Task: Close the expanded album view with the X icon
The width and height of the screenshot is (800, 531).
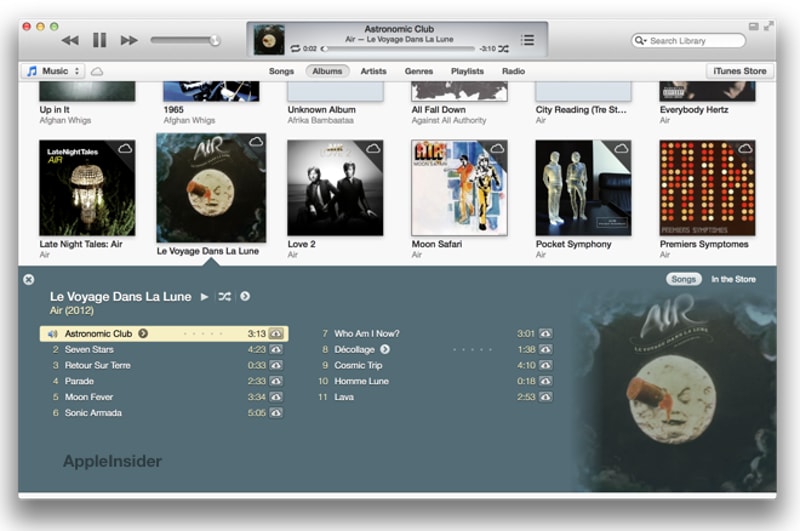Action: [x=29, y=280]
